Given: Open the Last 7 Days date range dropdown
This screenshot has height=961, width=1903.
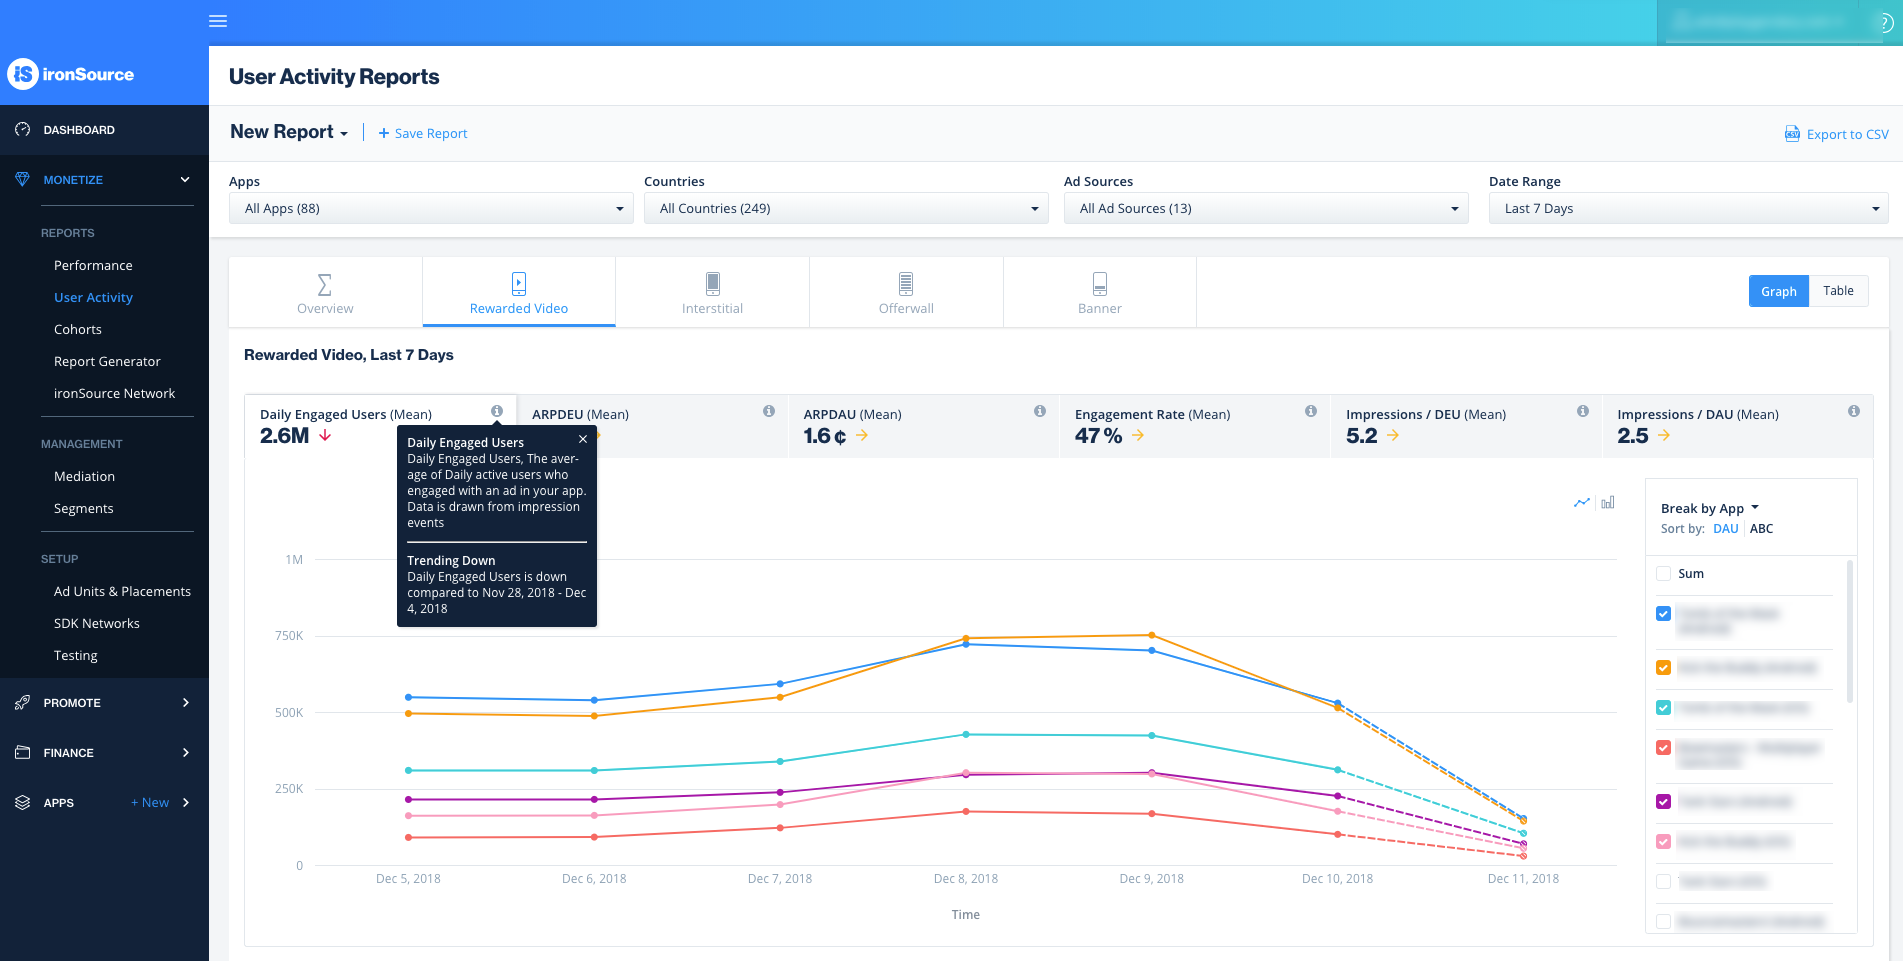Looking at the screenshot, I should pos(1688,209).
